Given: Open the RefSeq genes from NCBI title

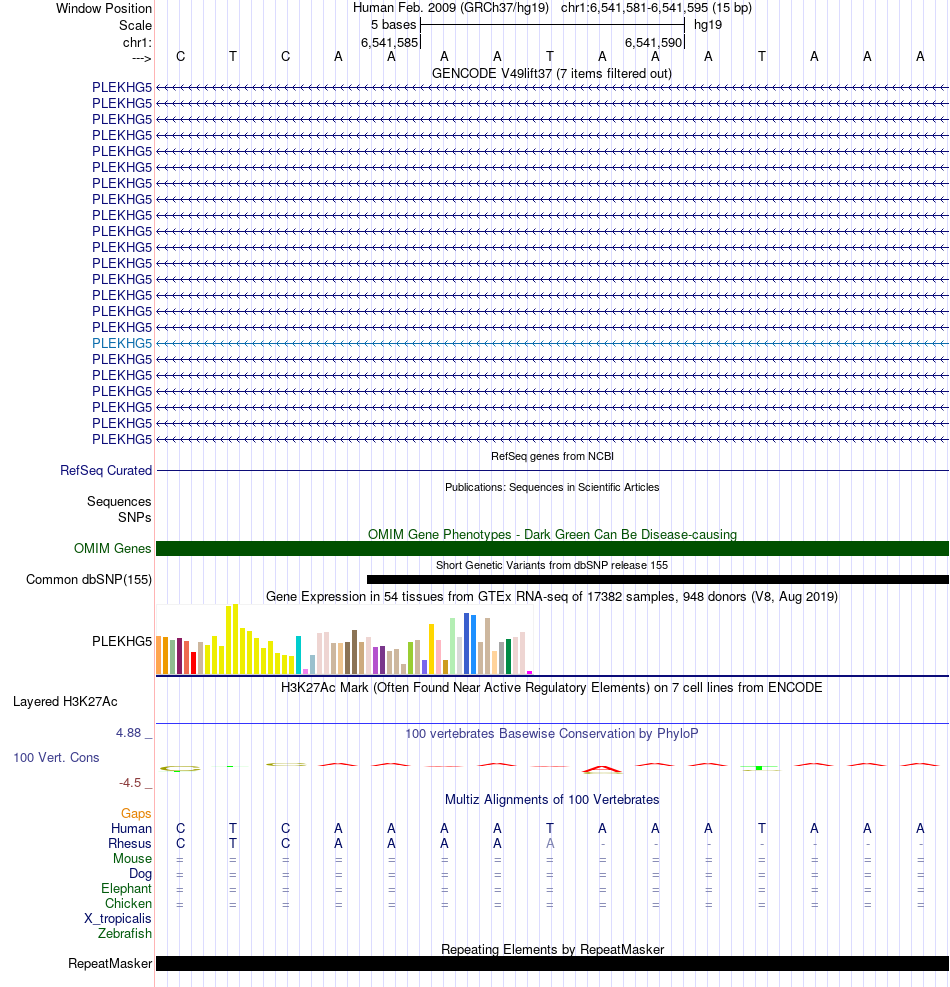Looking at the screenshot, I should tap(552, 456).
